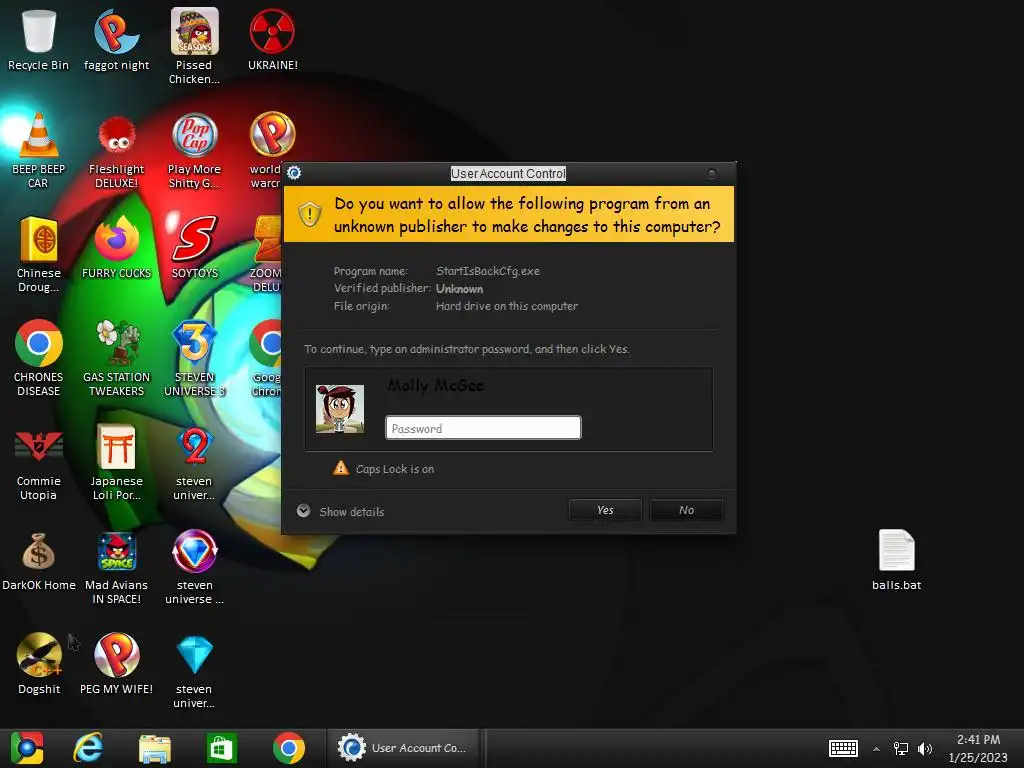Launch Google Chrome from the taskbar

(x=289, y=748)
